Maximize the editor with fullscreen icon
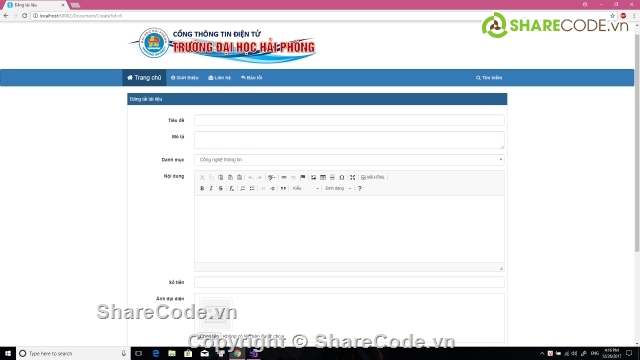The height and width of the screenshot is (360, 640). click(x=353, y=177)
